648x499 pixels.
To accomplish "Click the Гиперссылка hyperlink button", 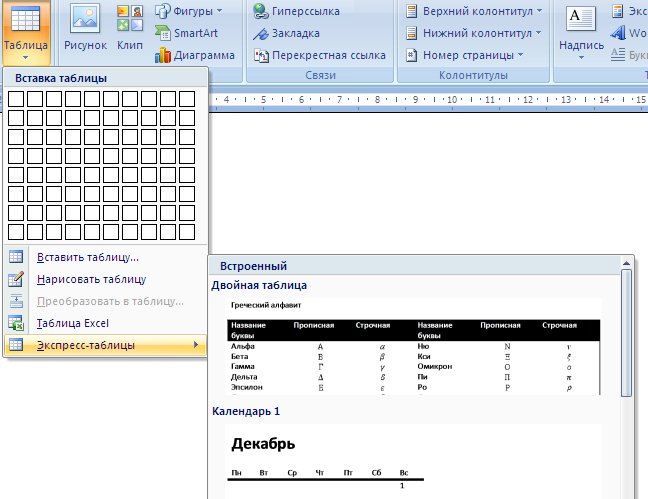I will (296, 11).
